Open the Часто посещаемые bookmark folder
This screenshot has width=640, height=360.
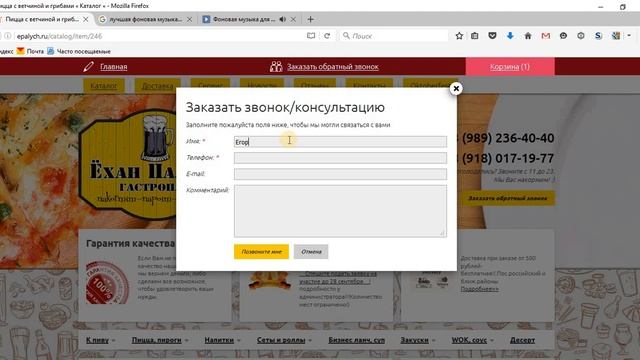(79, 51)
